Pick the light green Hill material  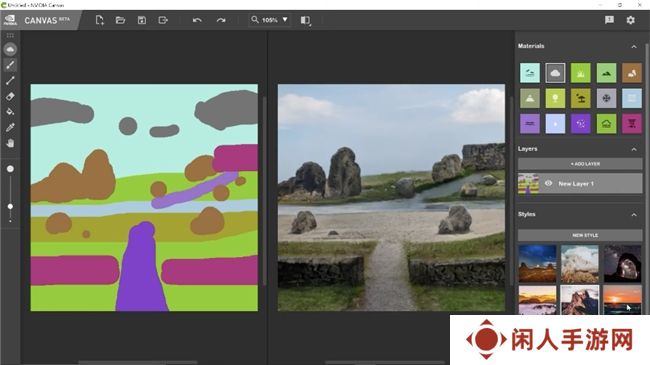(606, 73)
